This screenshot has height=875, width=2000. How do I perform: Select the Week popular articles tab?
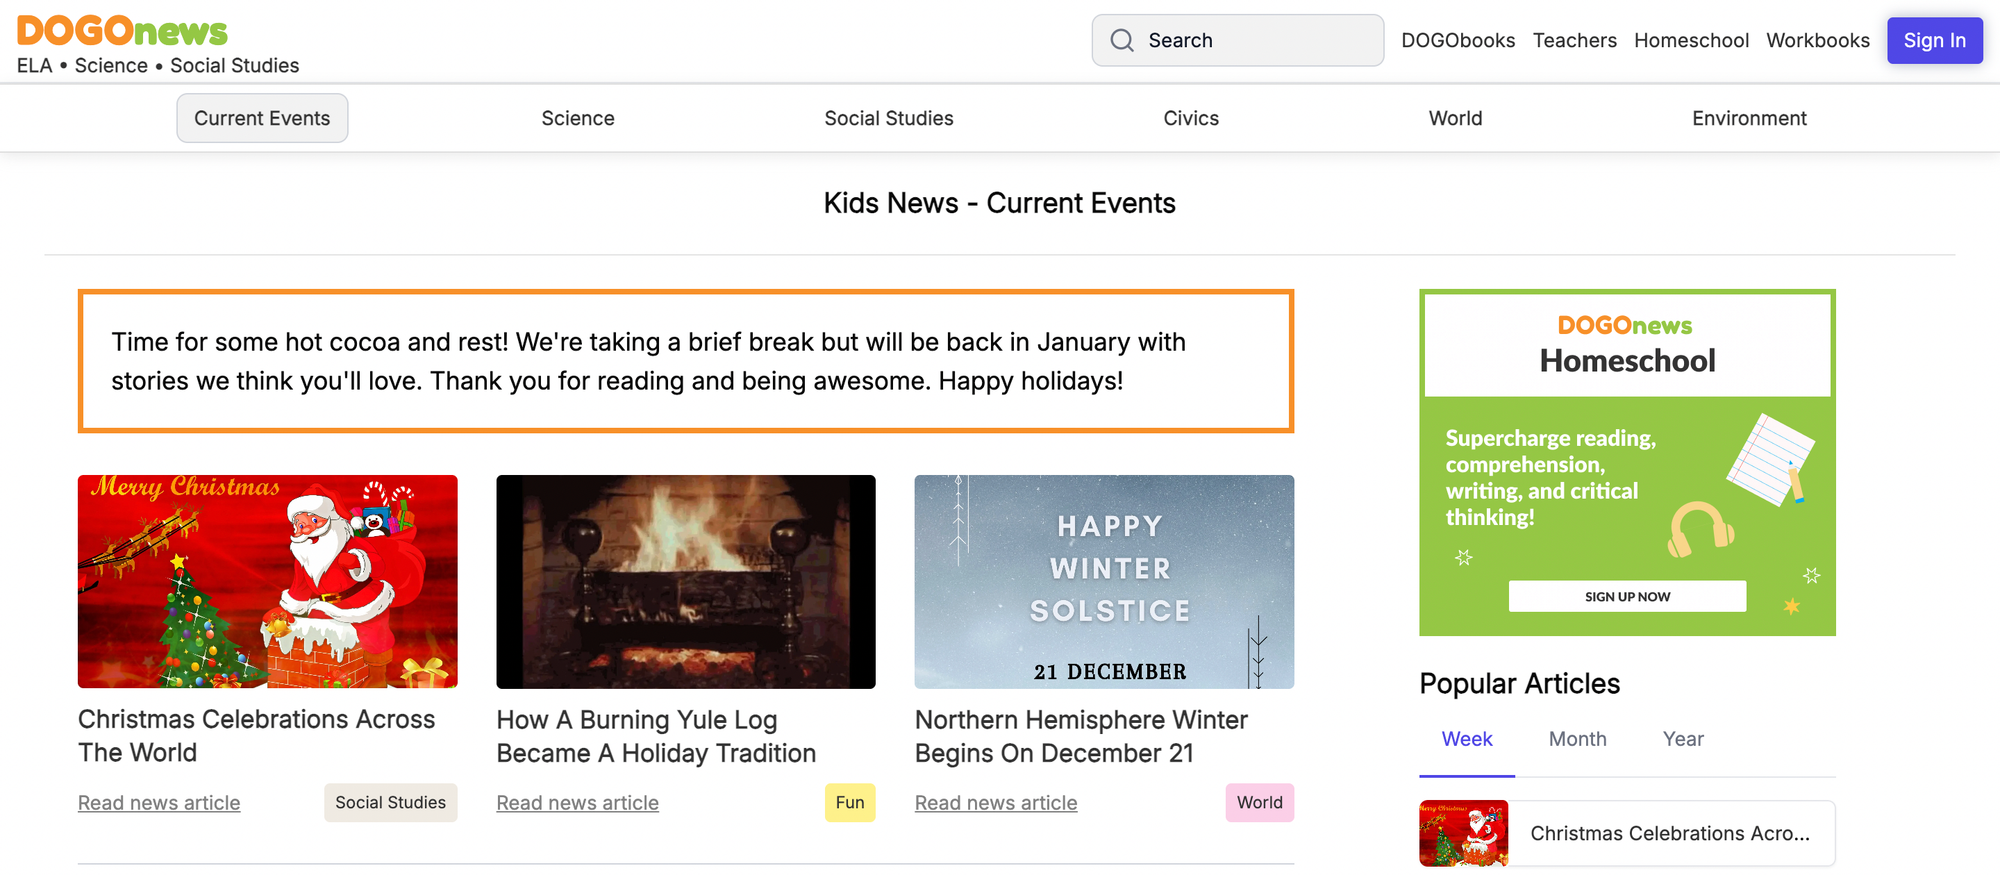1467,739
